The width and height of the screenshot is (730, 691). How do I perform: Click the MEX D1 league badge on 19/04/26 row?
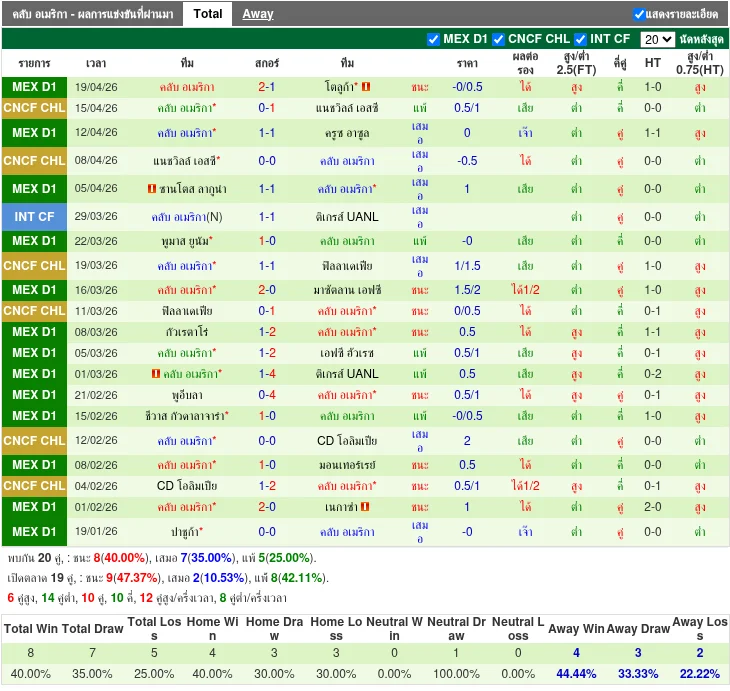(x=34, y=87)
